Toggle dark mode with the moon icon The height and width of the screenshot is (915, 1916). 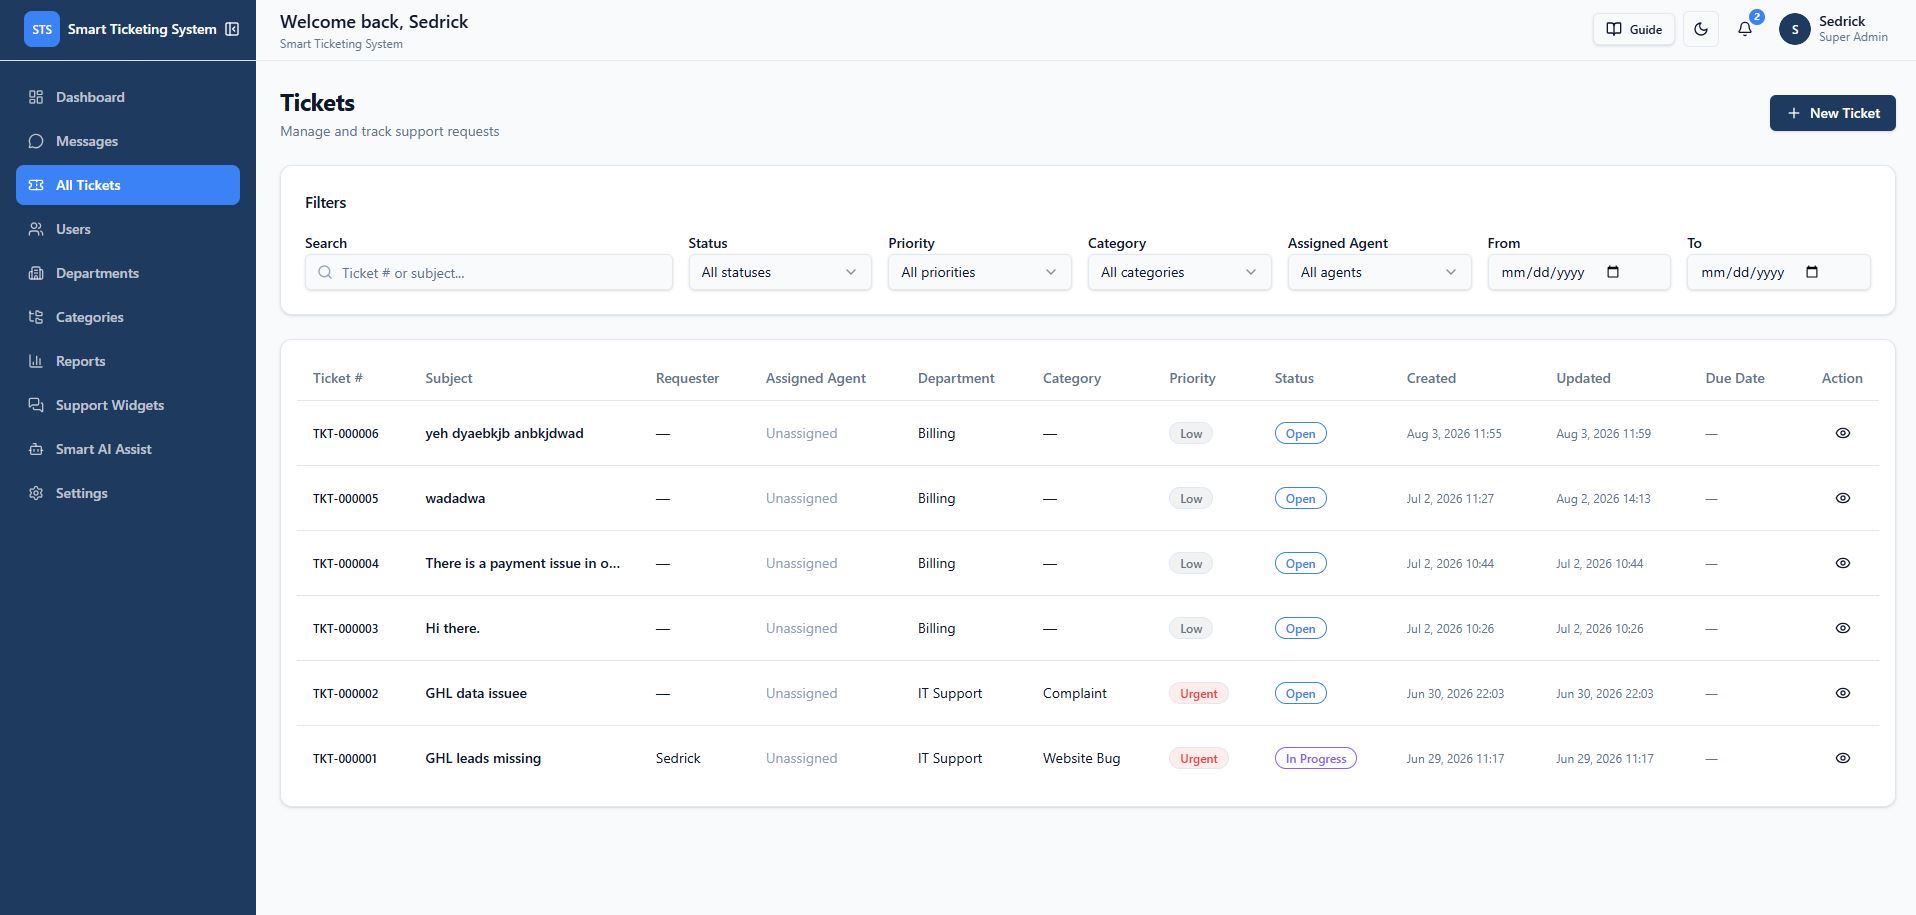click(x=1701, y=29)
